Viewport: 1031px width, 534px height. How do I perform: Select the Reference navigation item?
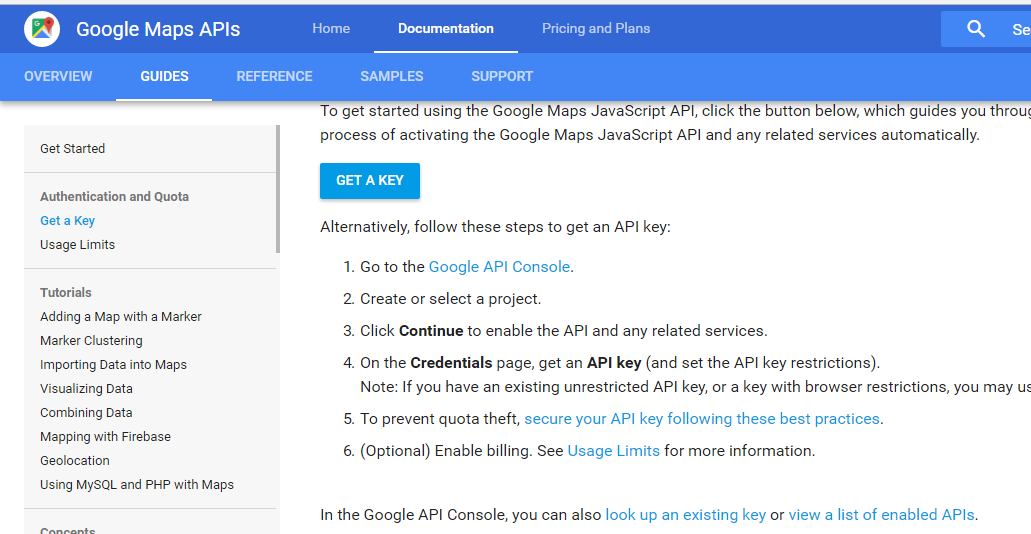[274, 77]
